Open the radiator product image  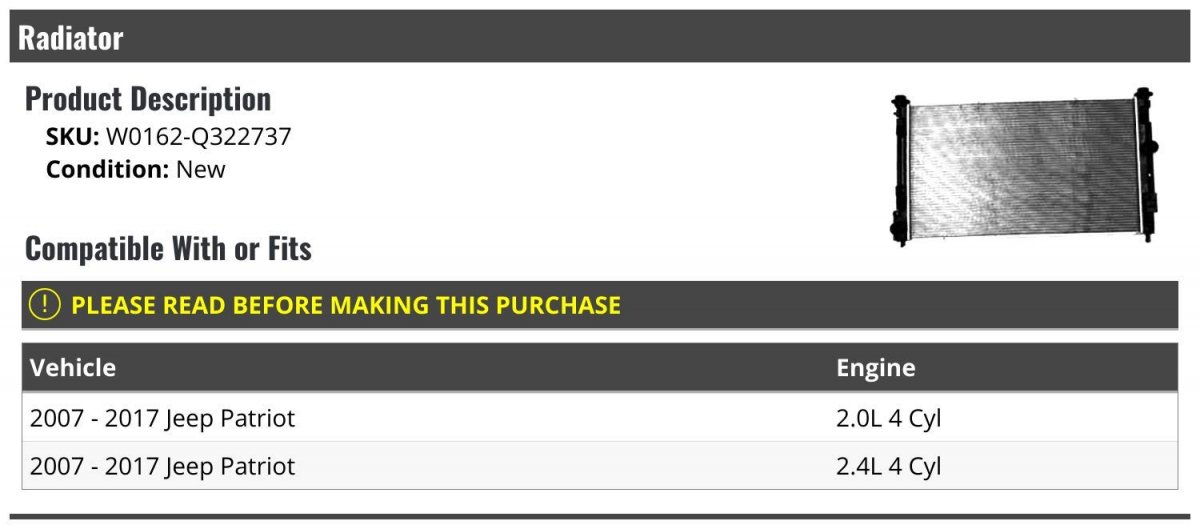(1020, 167)
